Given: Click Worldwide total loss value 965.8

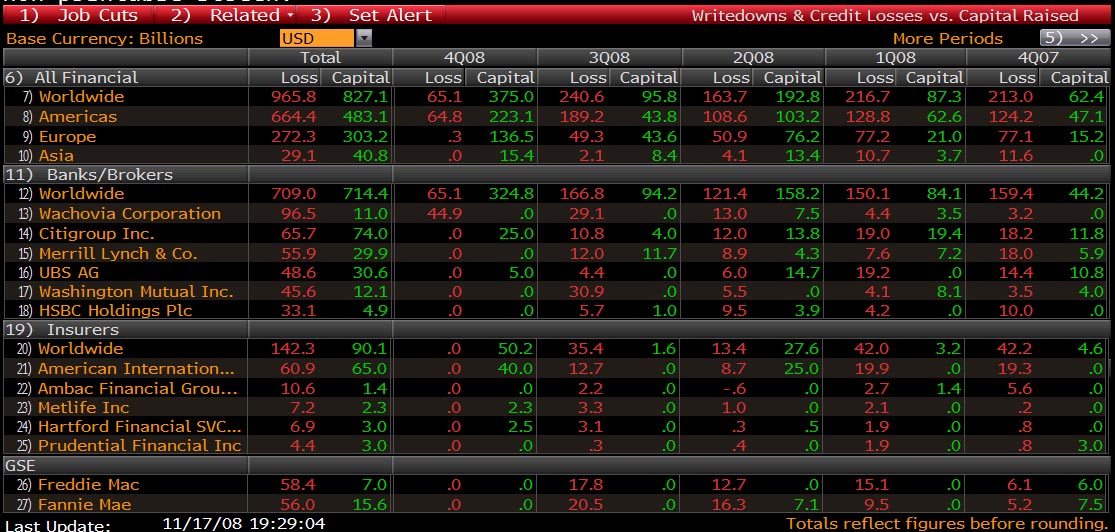Looking at the screenshot, I should point(294,97).
